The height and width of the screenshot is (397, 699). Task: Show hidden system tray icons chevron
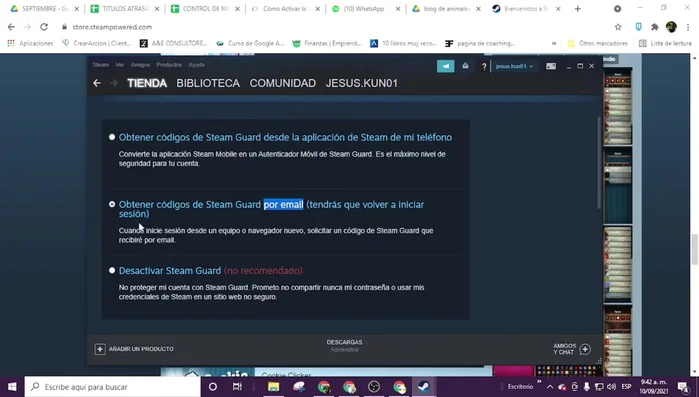(550, 386)
